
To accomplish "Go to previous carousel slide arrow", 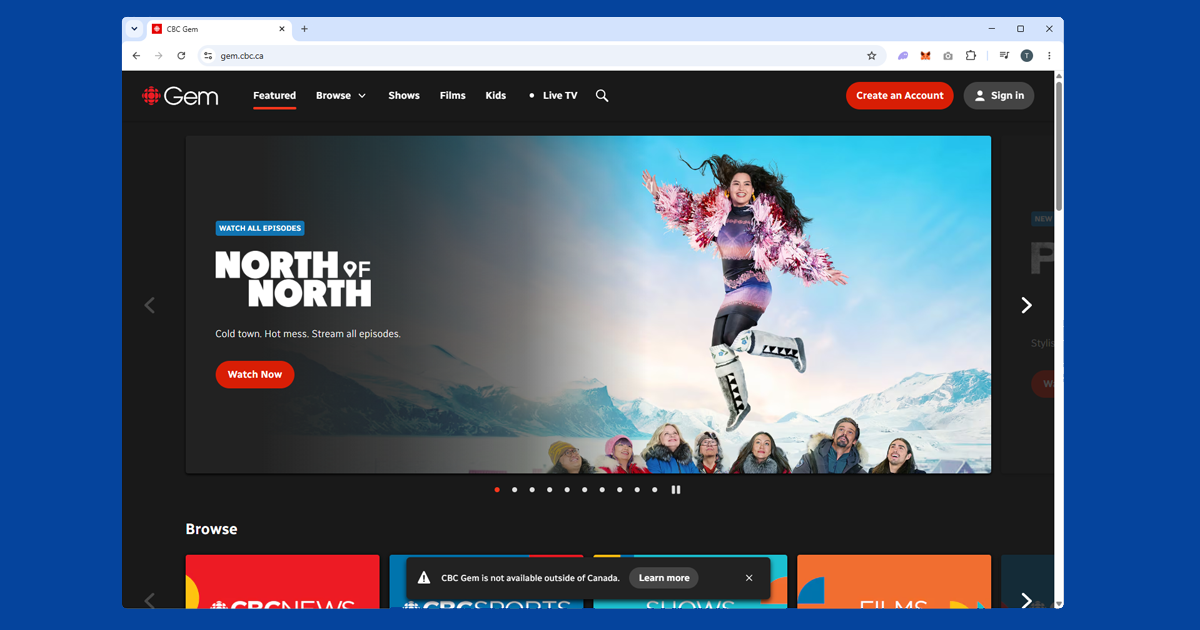I will 150,305.
